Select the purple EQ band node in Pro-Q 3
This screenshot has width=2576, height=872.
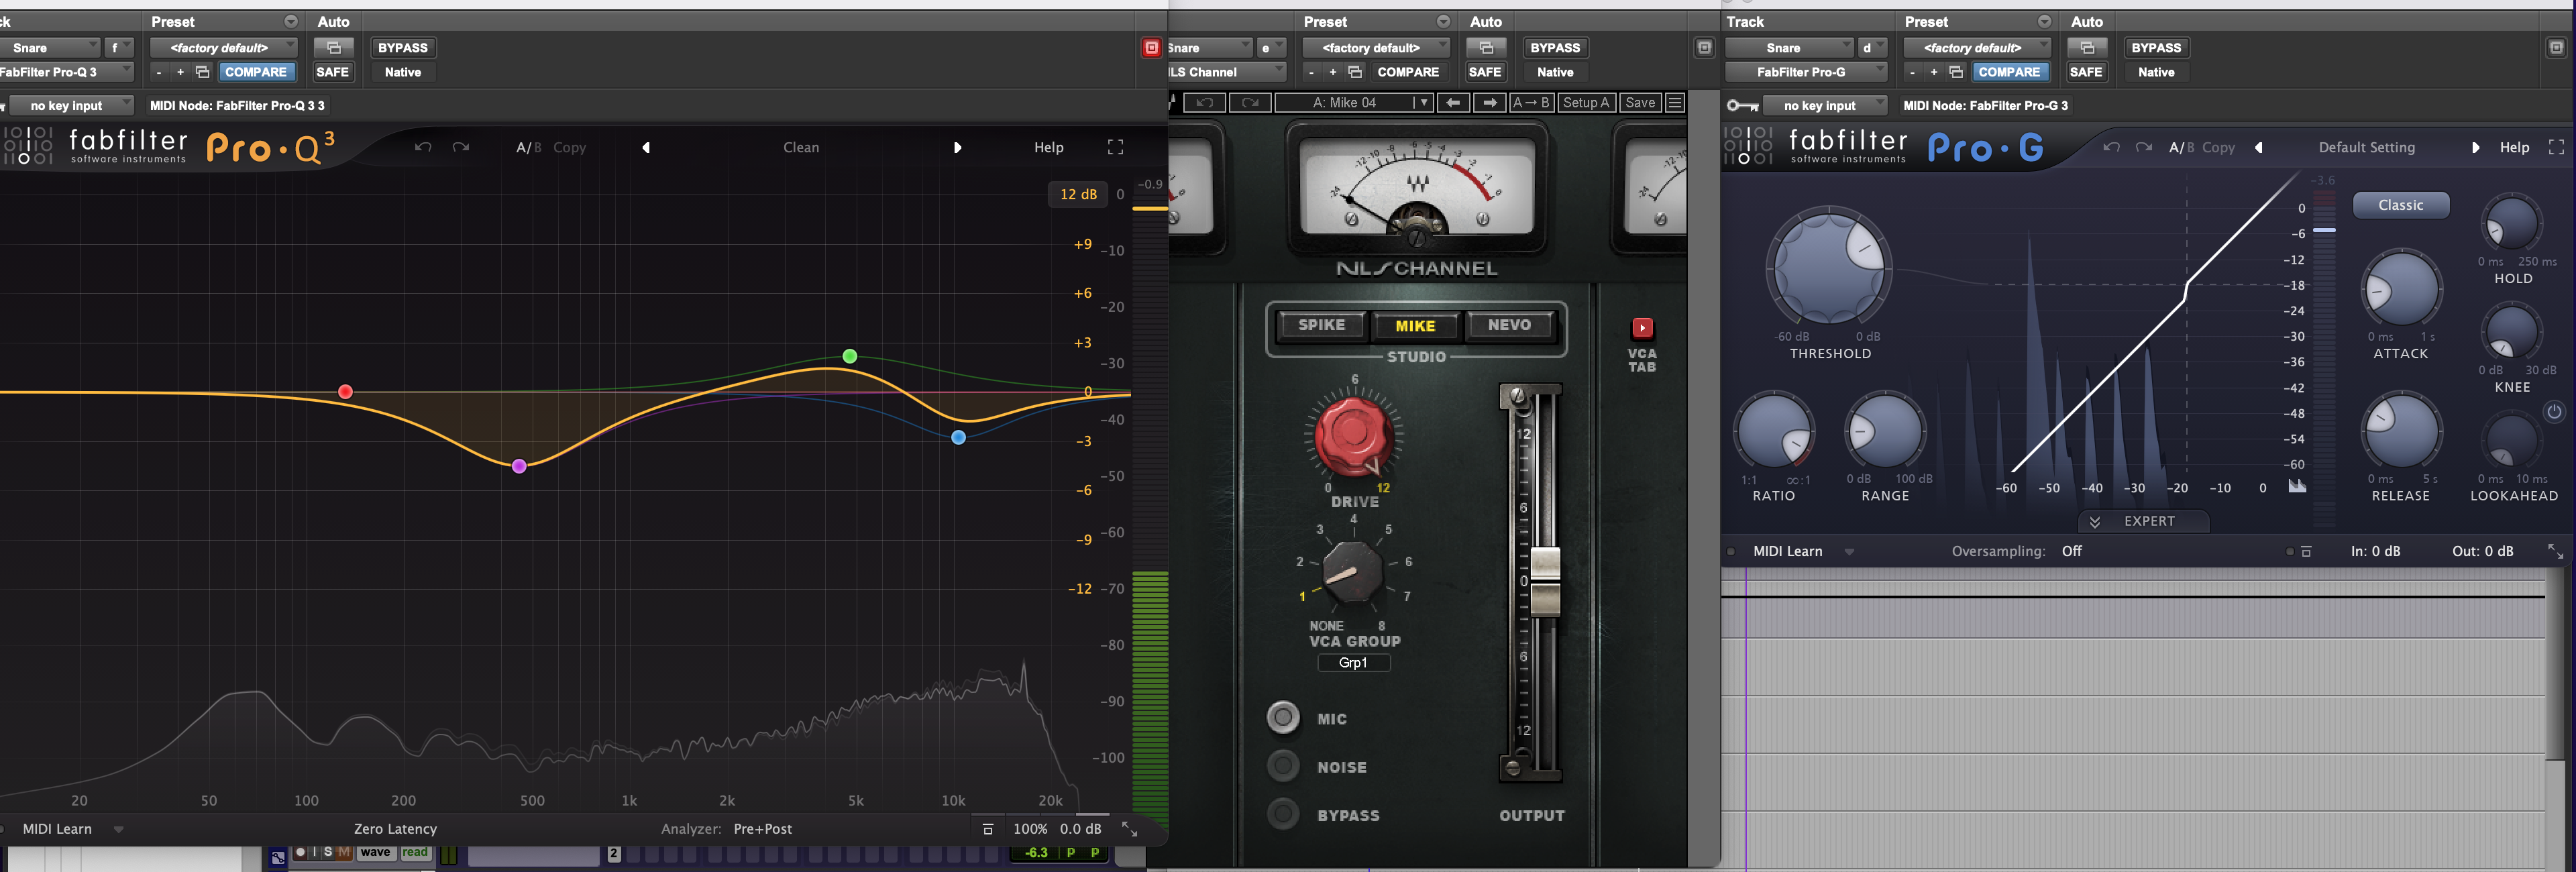519,466
